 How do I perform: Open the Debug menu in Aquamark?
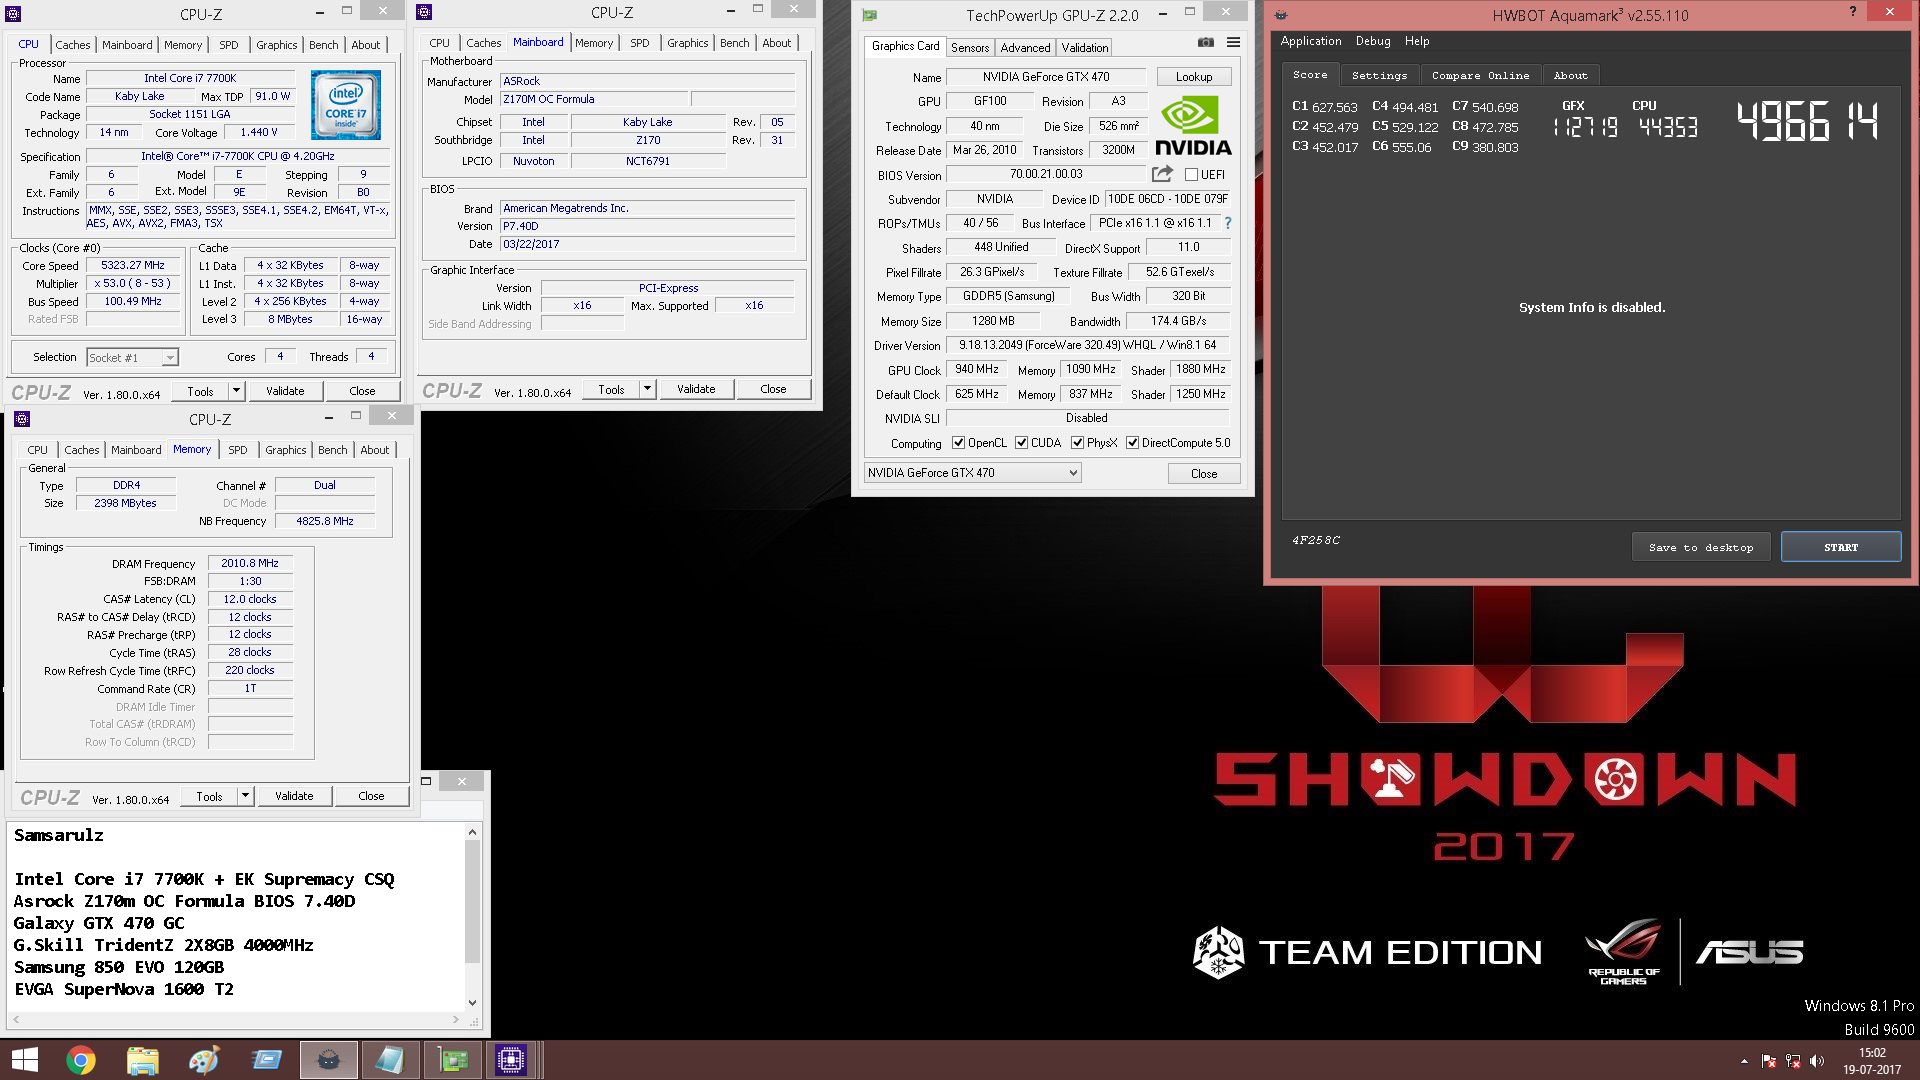1373,41
